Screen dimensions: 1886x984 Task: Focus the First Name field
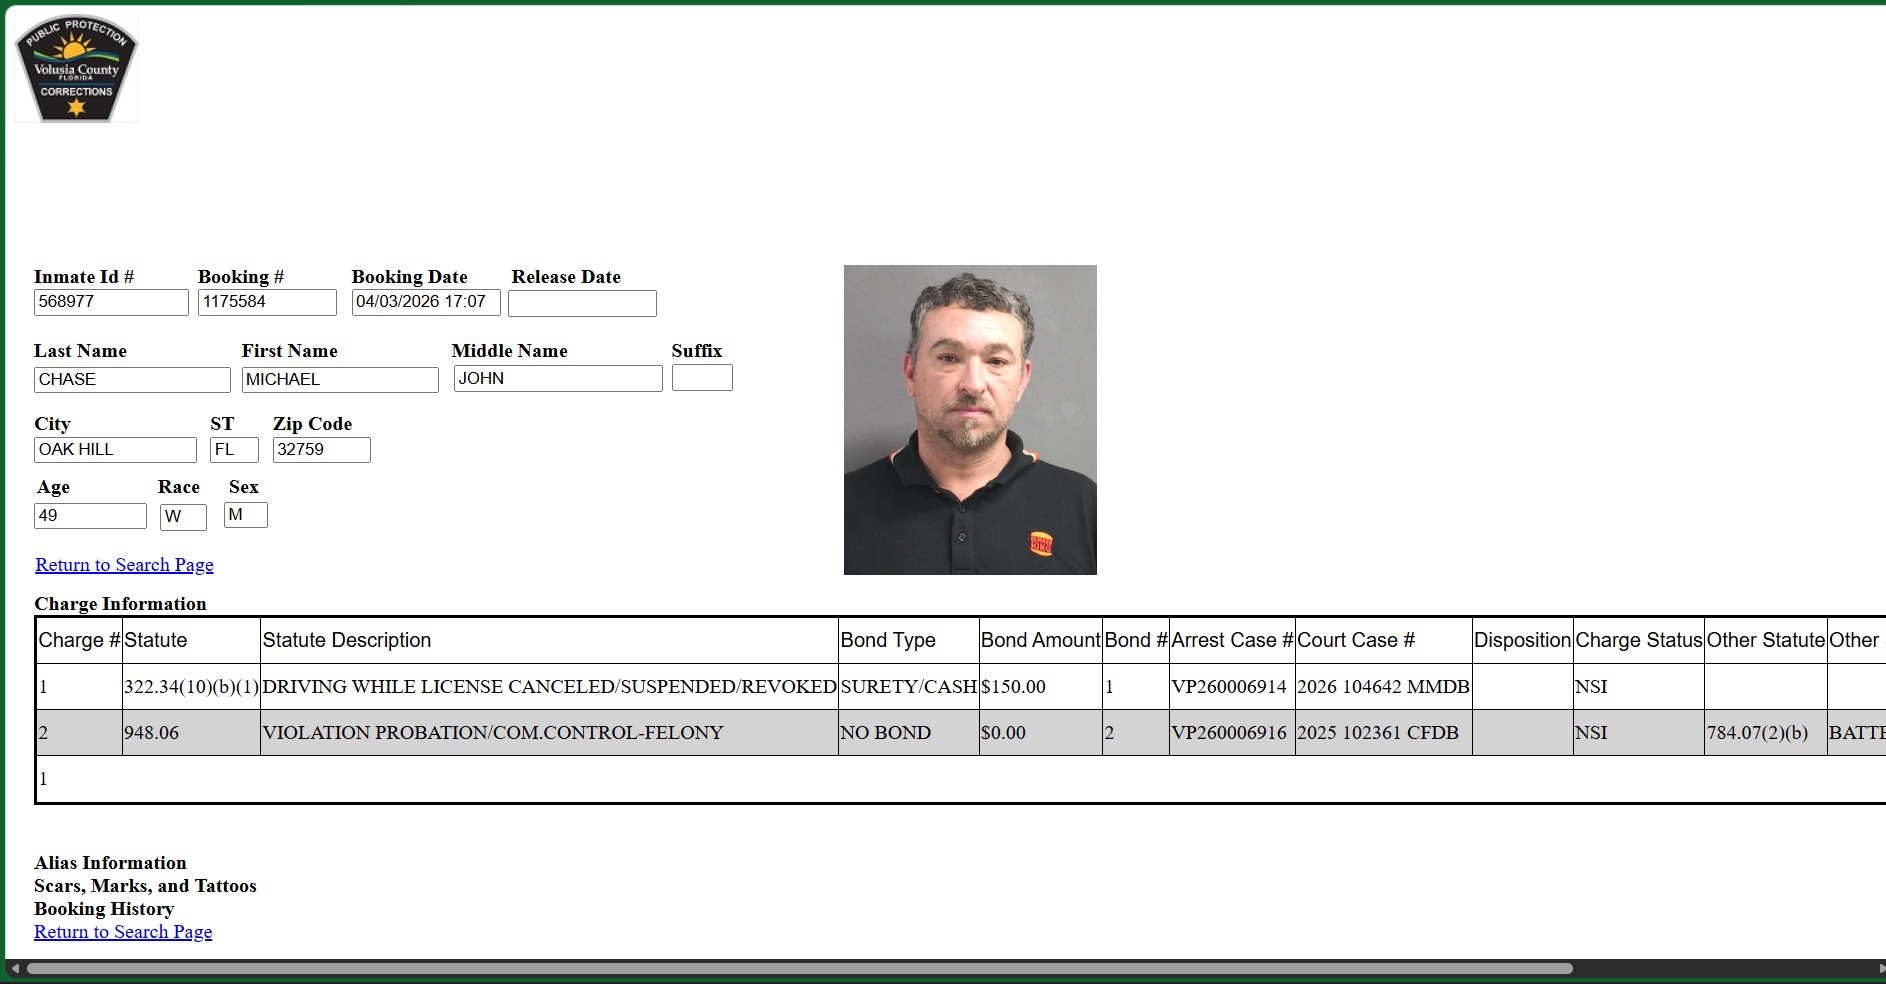(x=340, y=380)
